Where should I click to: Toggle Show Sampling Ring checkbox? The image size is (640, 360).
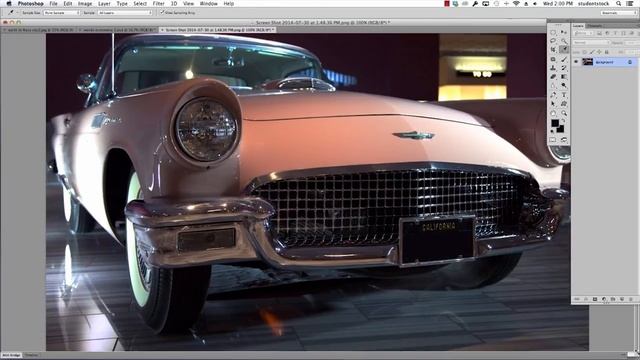click(162, 13)
